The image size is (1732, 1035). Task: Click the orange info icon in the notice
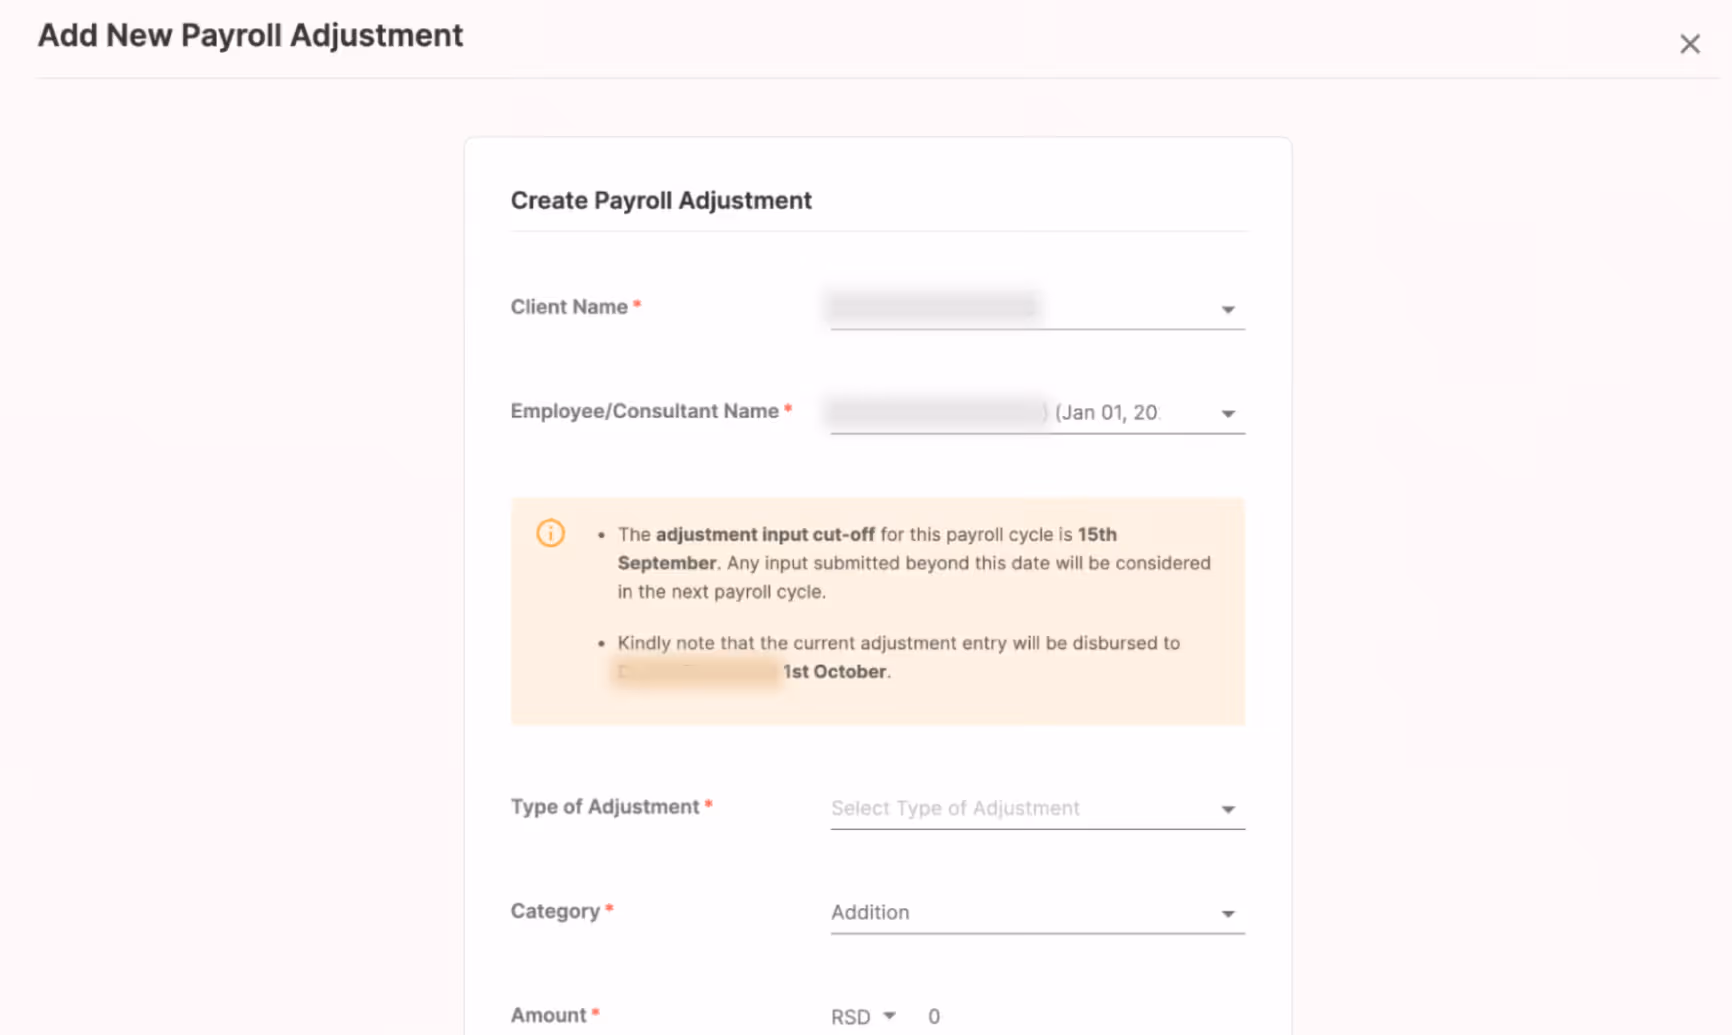point(550,533)
